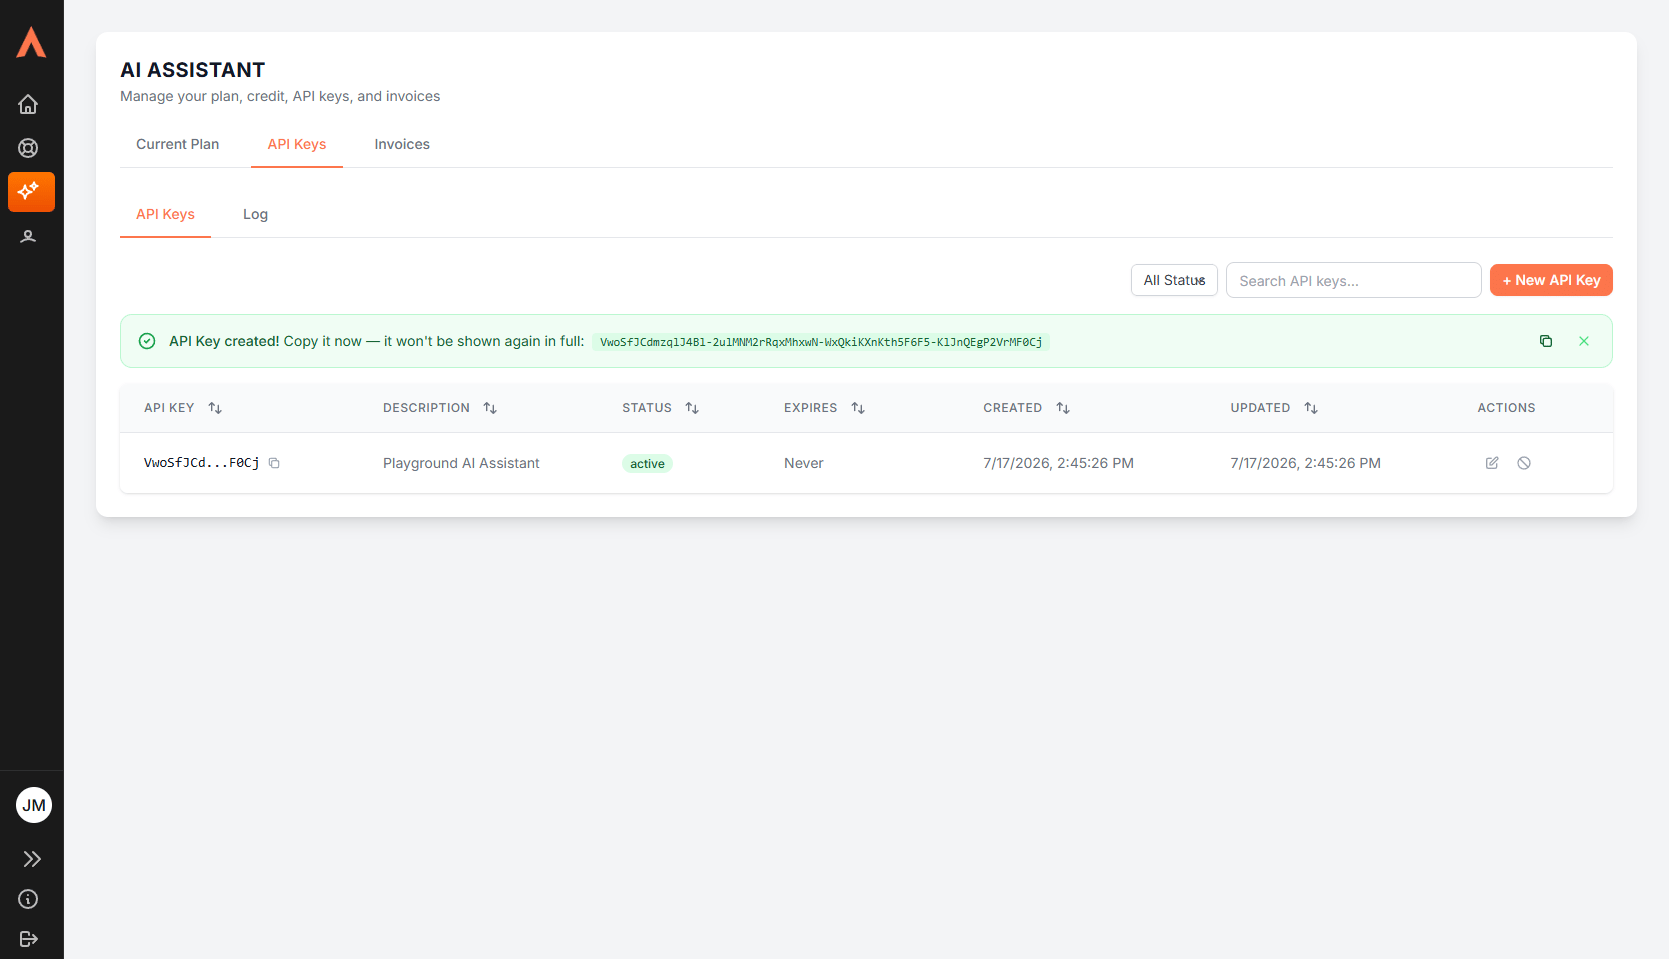Image resolution: width=1669 pixels, height=959 pixels.
Task: Open the Home page from sidebar
Action: click(28, 104)
